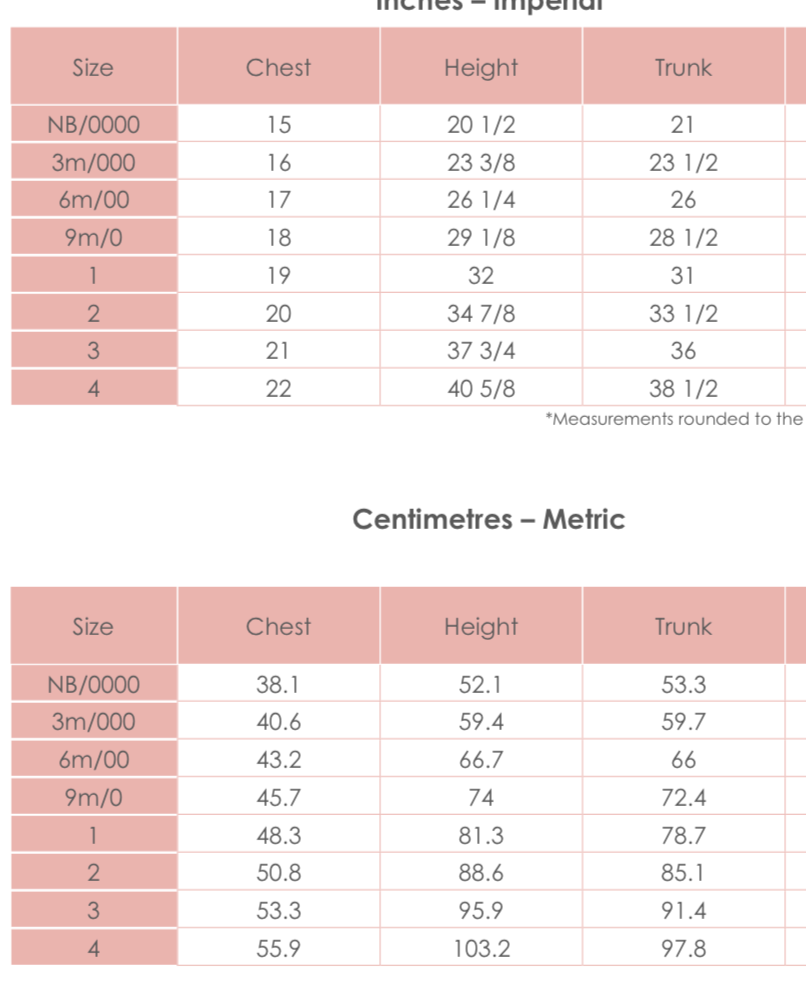The height and width of the screenshot is (988, 806).
Task: Click the 59.4 height cell
Action: [481, 722]
